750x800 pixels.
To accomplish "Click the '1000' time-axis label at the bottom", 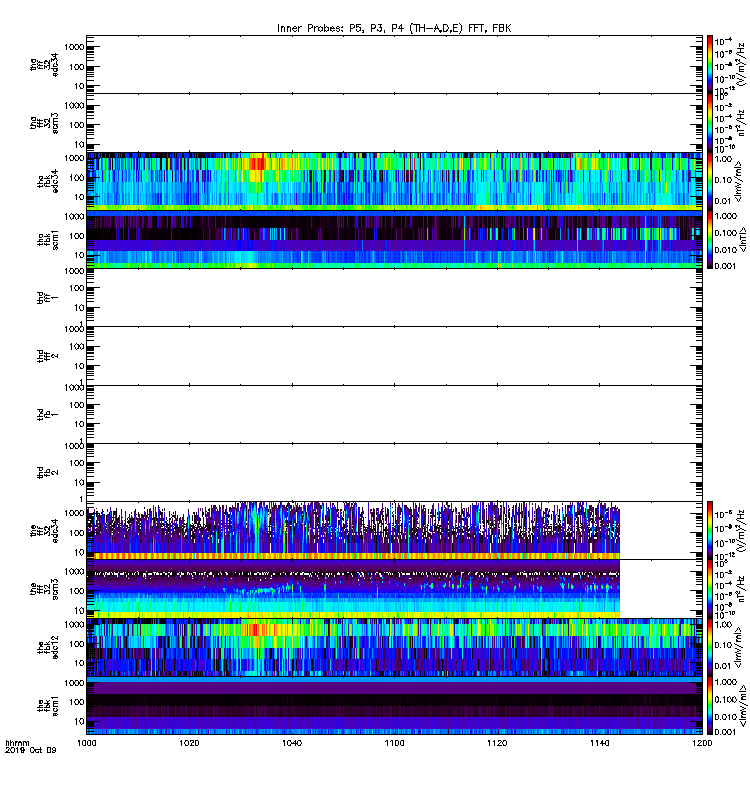I will 86,743.
